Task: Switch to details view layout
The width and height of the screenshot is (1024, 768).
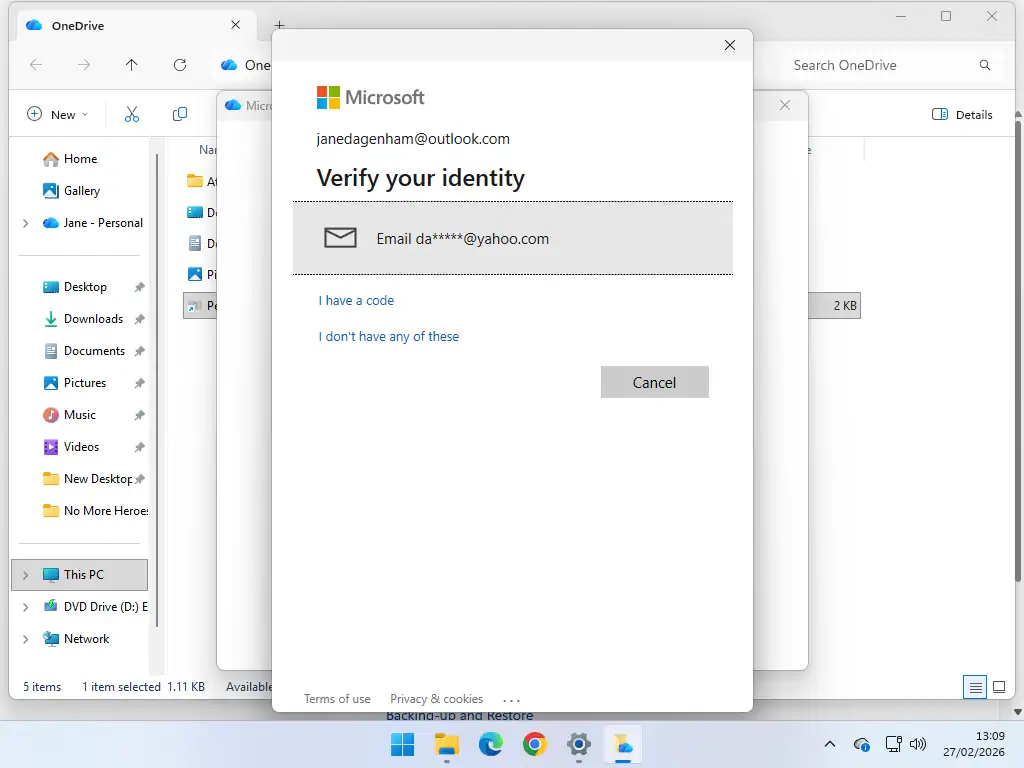Action: 975,687
